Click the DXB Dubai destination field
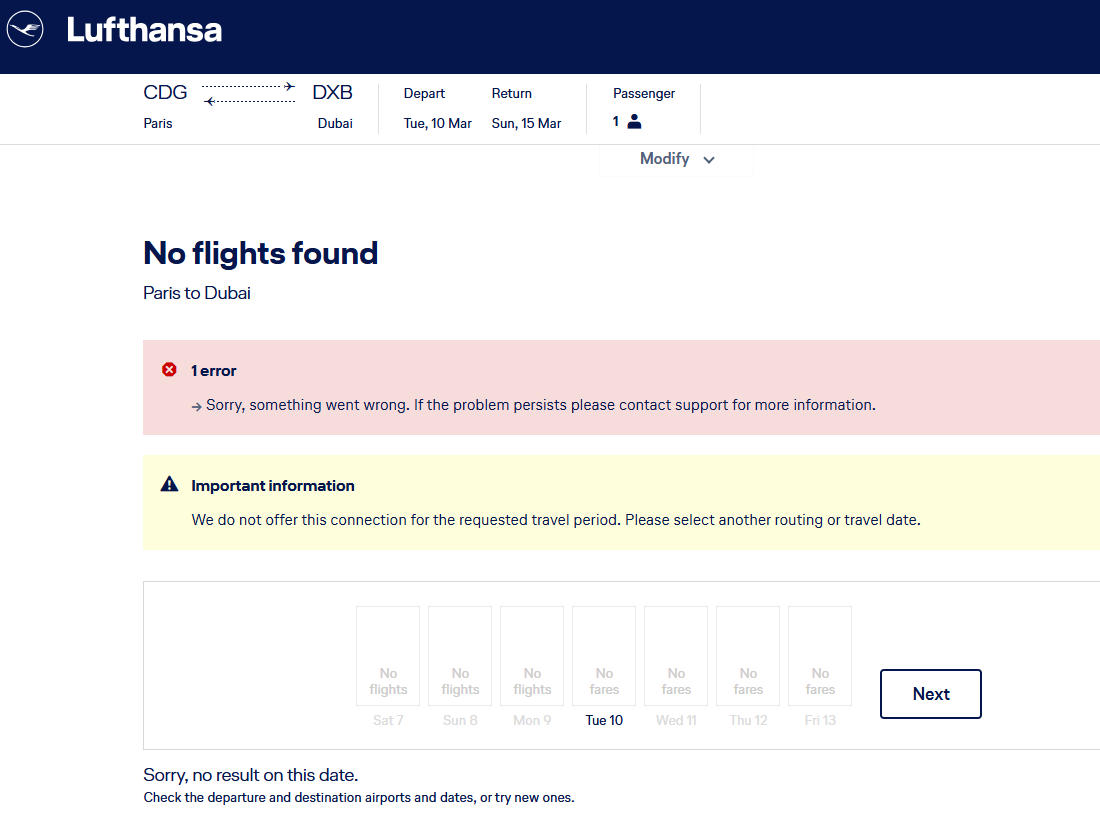 333,107
